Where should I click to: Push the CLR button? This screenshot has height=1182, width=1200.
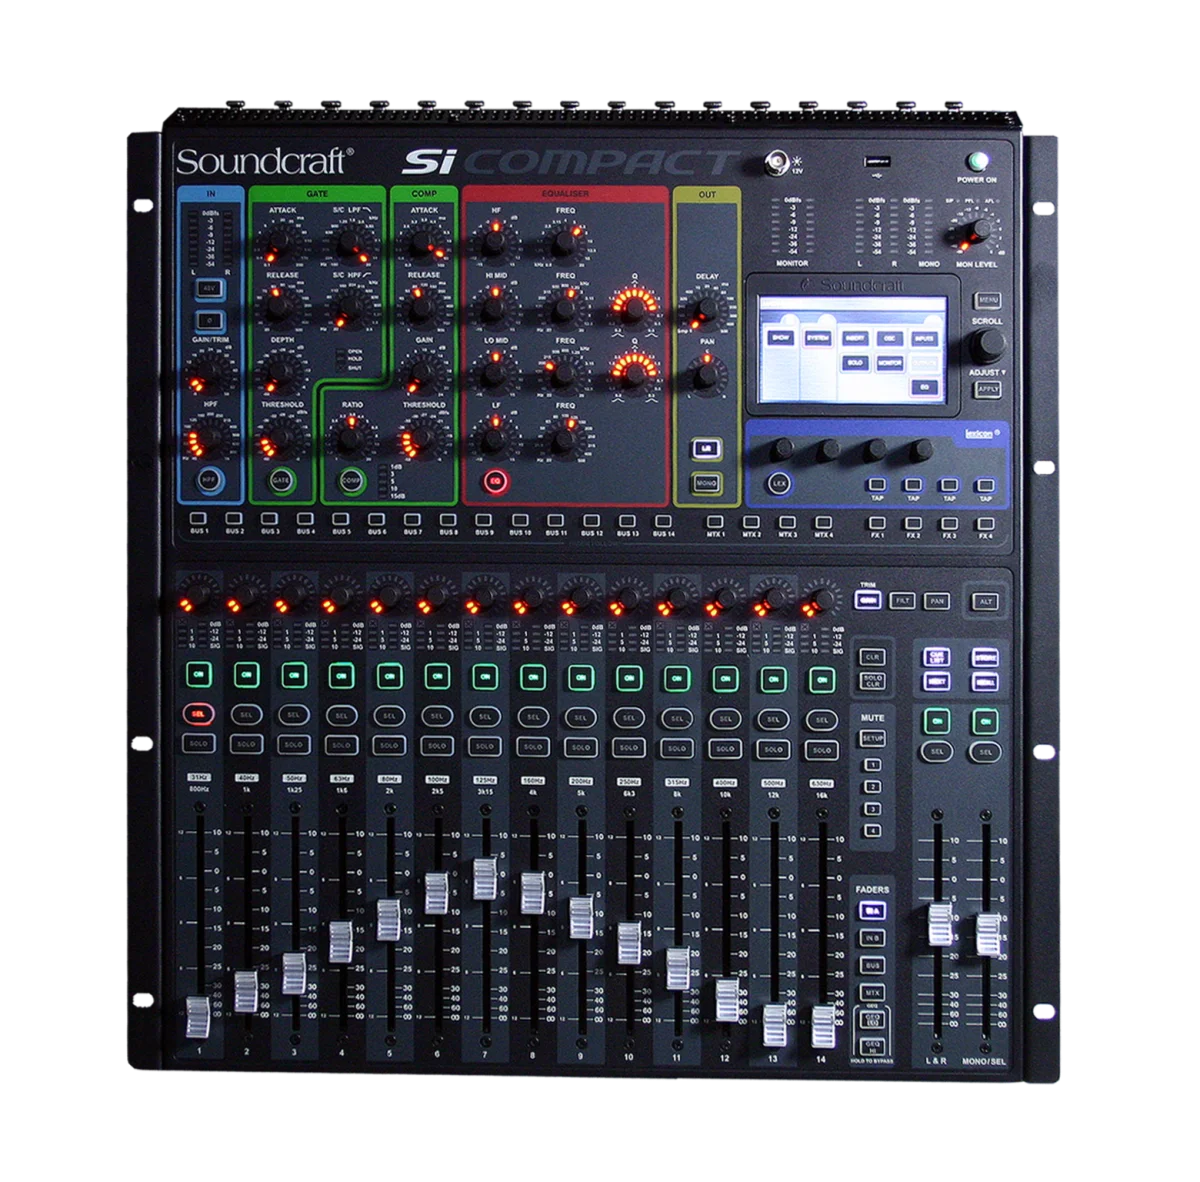tap(872, 657)
